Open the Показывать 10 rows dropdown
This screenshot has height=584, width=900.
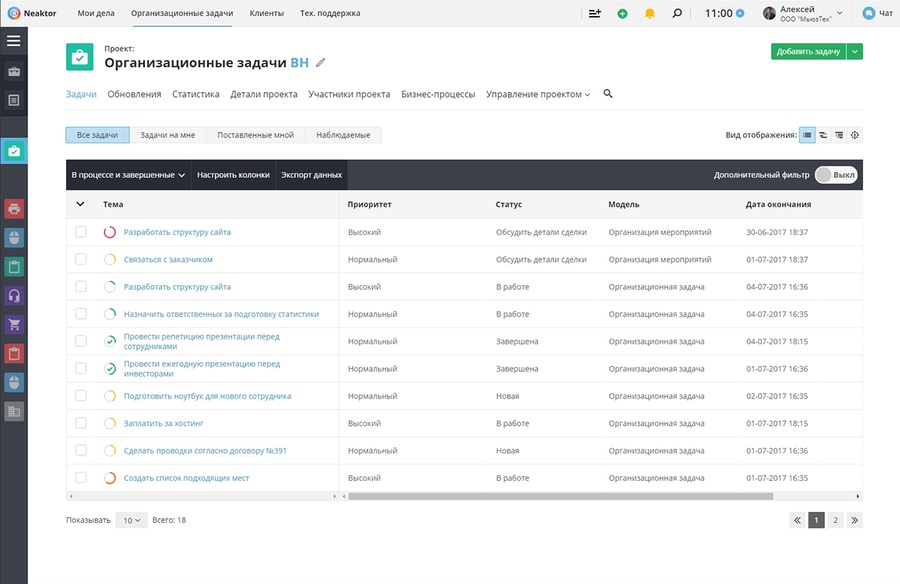pyautogui.click(x=131, y=520)
